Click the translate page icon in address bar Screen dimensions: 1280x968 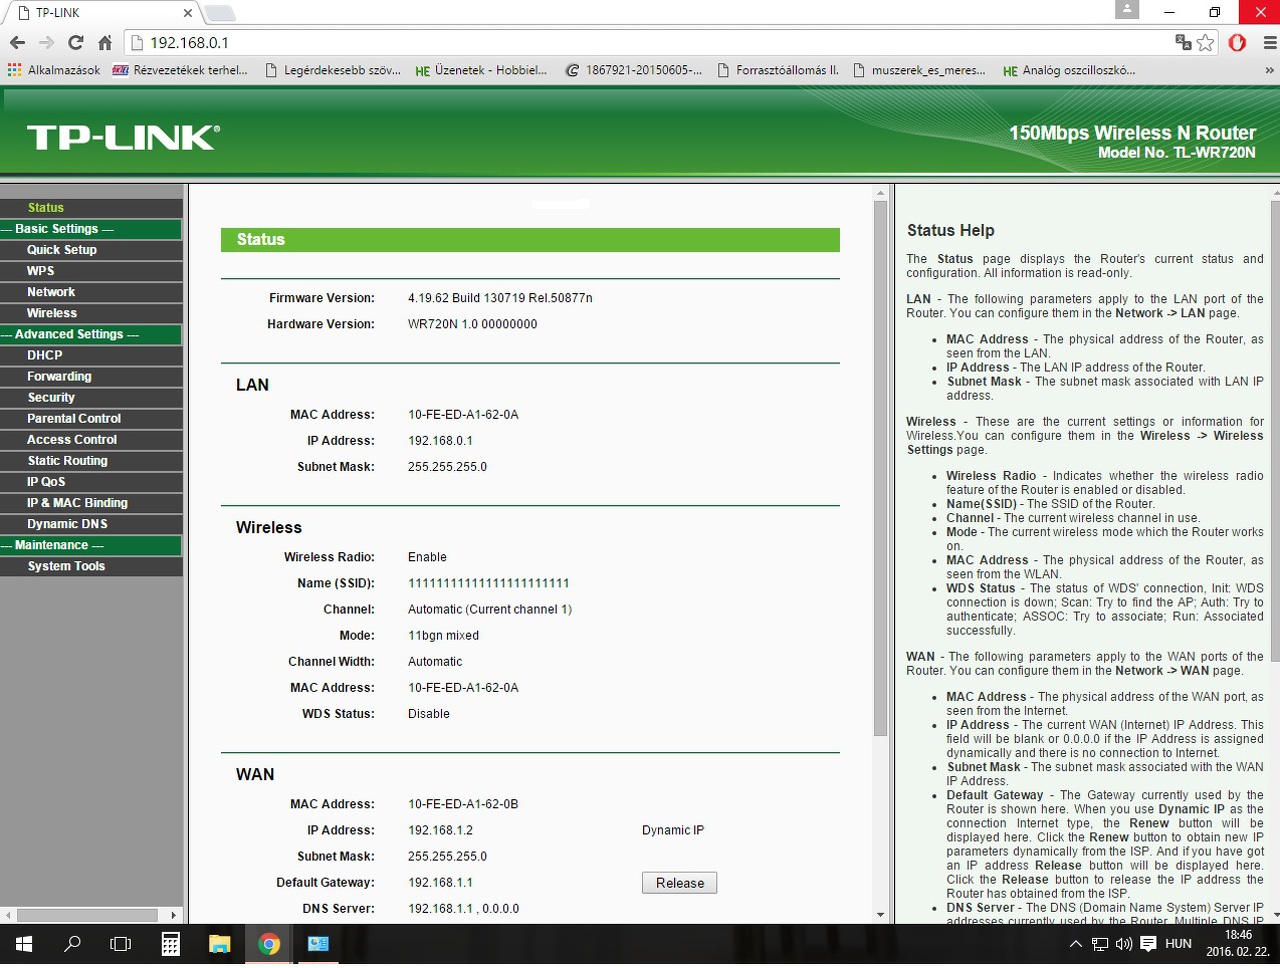(x=1183, y=42)
